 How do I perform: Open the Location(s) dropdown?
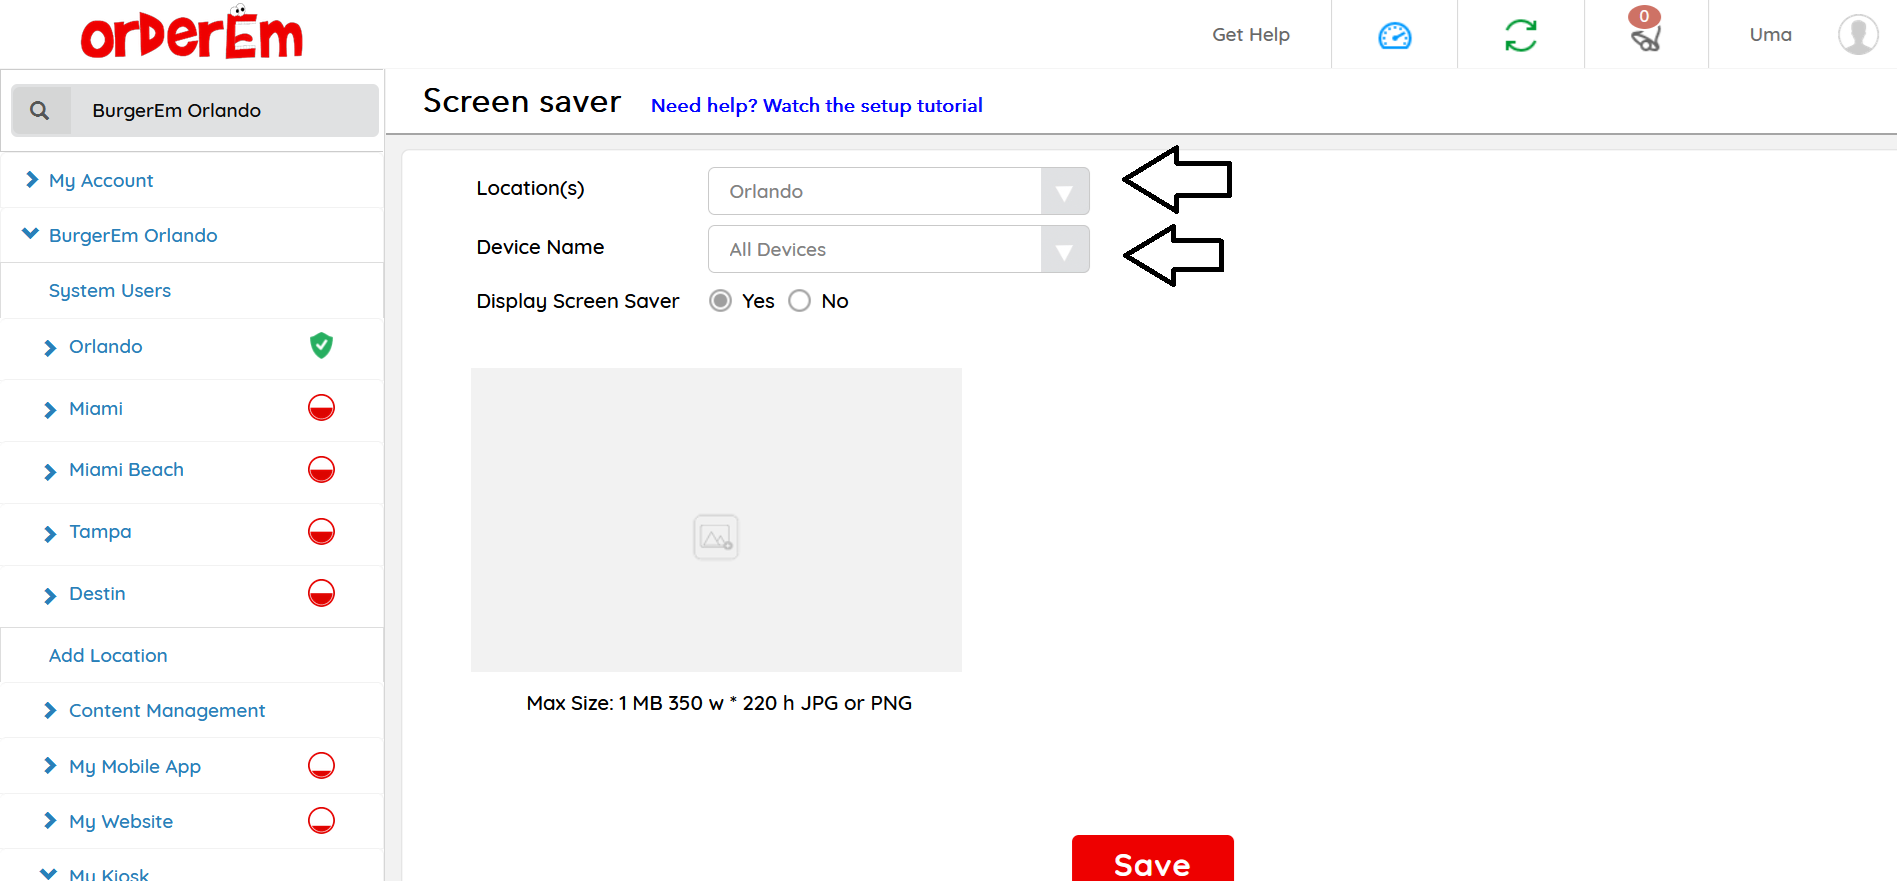[898, 191]
